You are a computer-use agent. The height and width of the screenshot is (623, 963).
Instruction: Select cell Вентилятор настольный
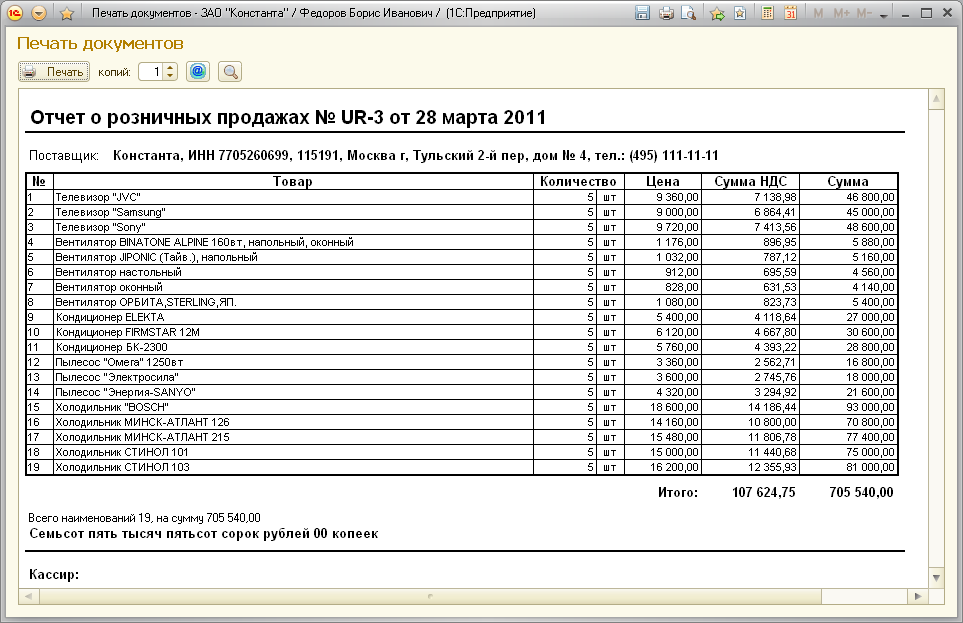(293, 272)
